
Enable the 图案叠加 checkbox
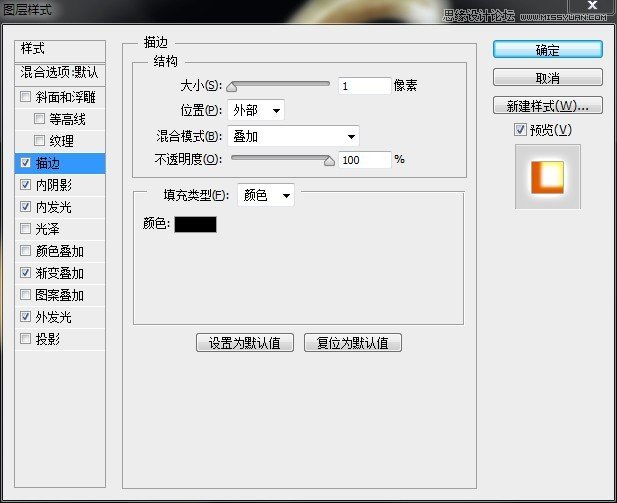pos(25,294)
